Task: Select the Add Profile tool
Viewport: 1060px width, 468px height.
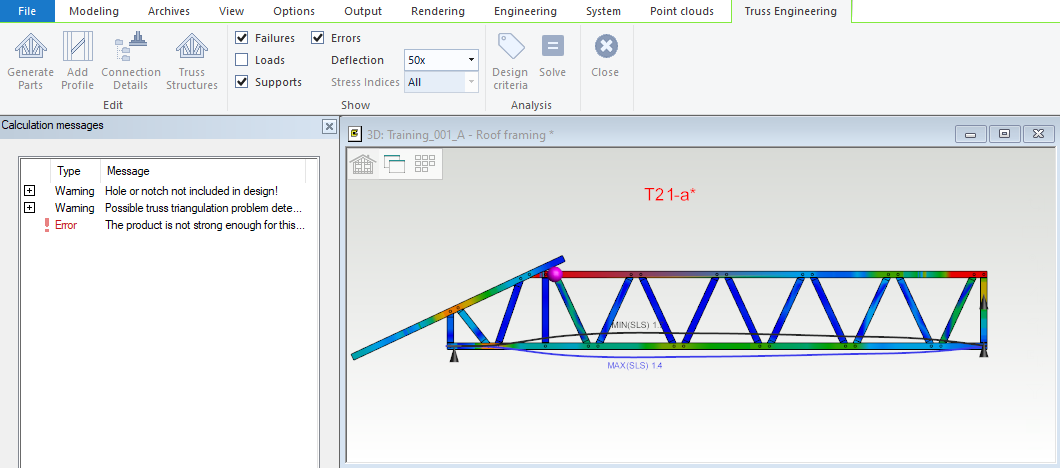Action: [77, 60]
